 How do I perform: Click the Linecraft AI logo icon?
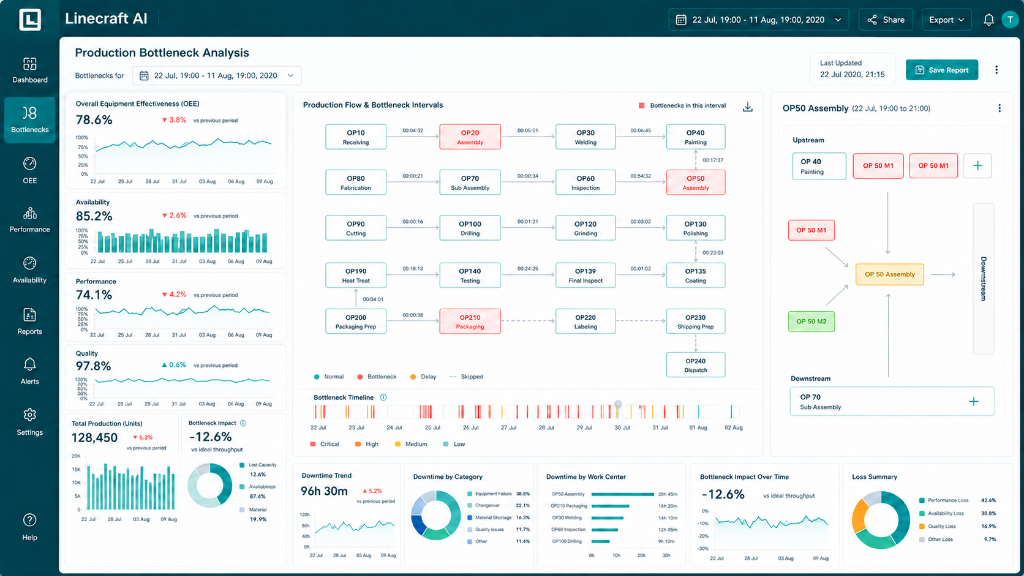(x=30, y=19)
